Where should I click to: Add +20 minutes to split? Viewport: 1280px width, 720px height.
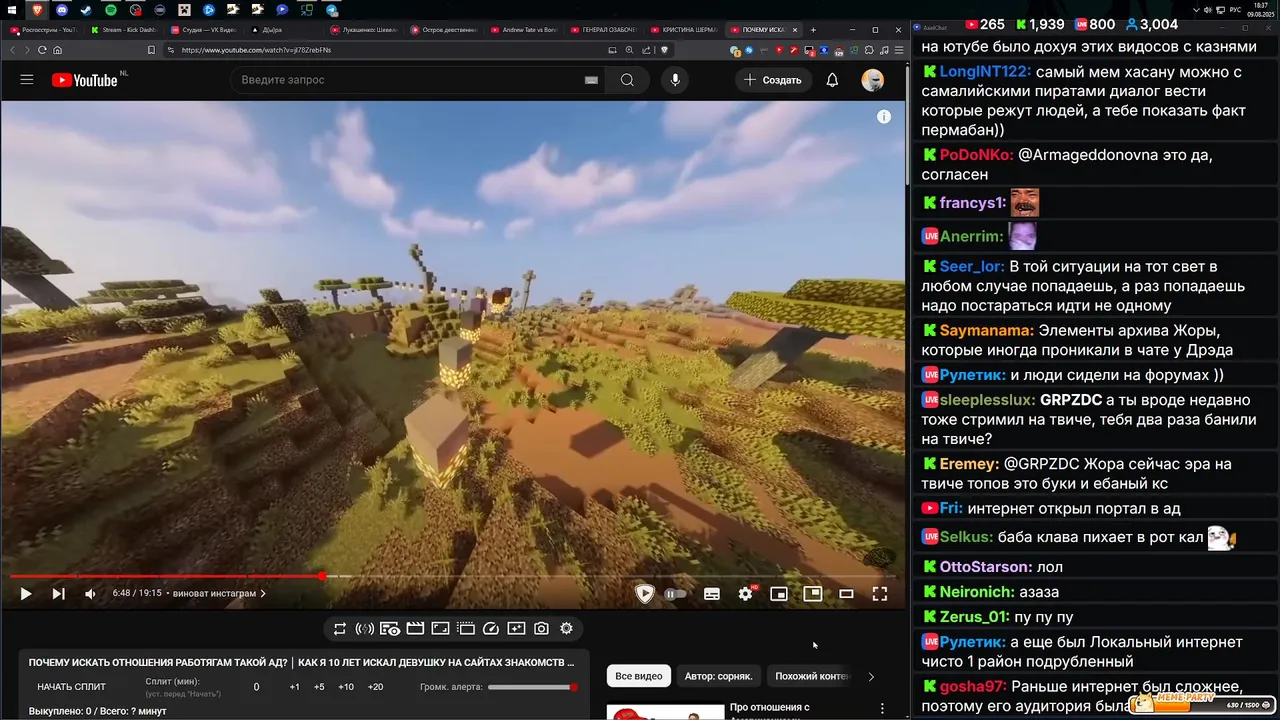[375, 687]
